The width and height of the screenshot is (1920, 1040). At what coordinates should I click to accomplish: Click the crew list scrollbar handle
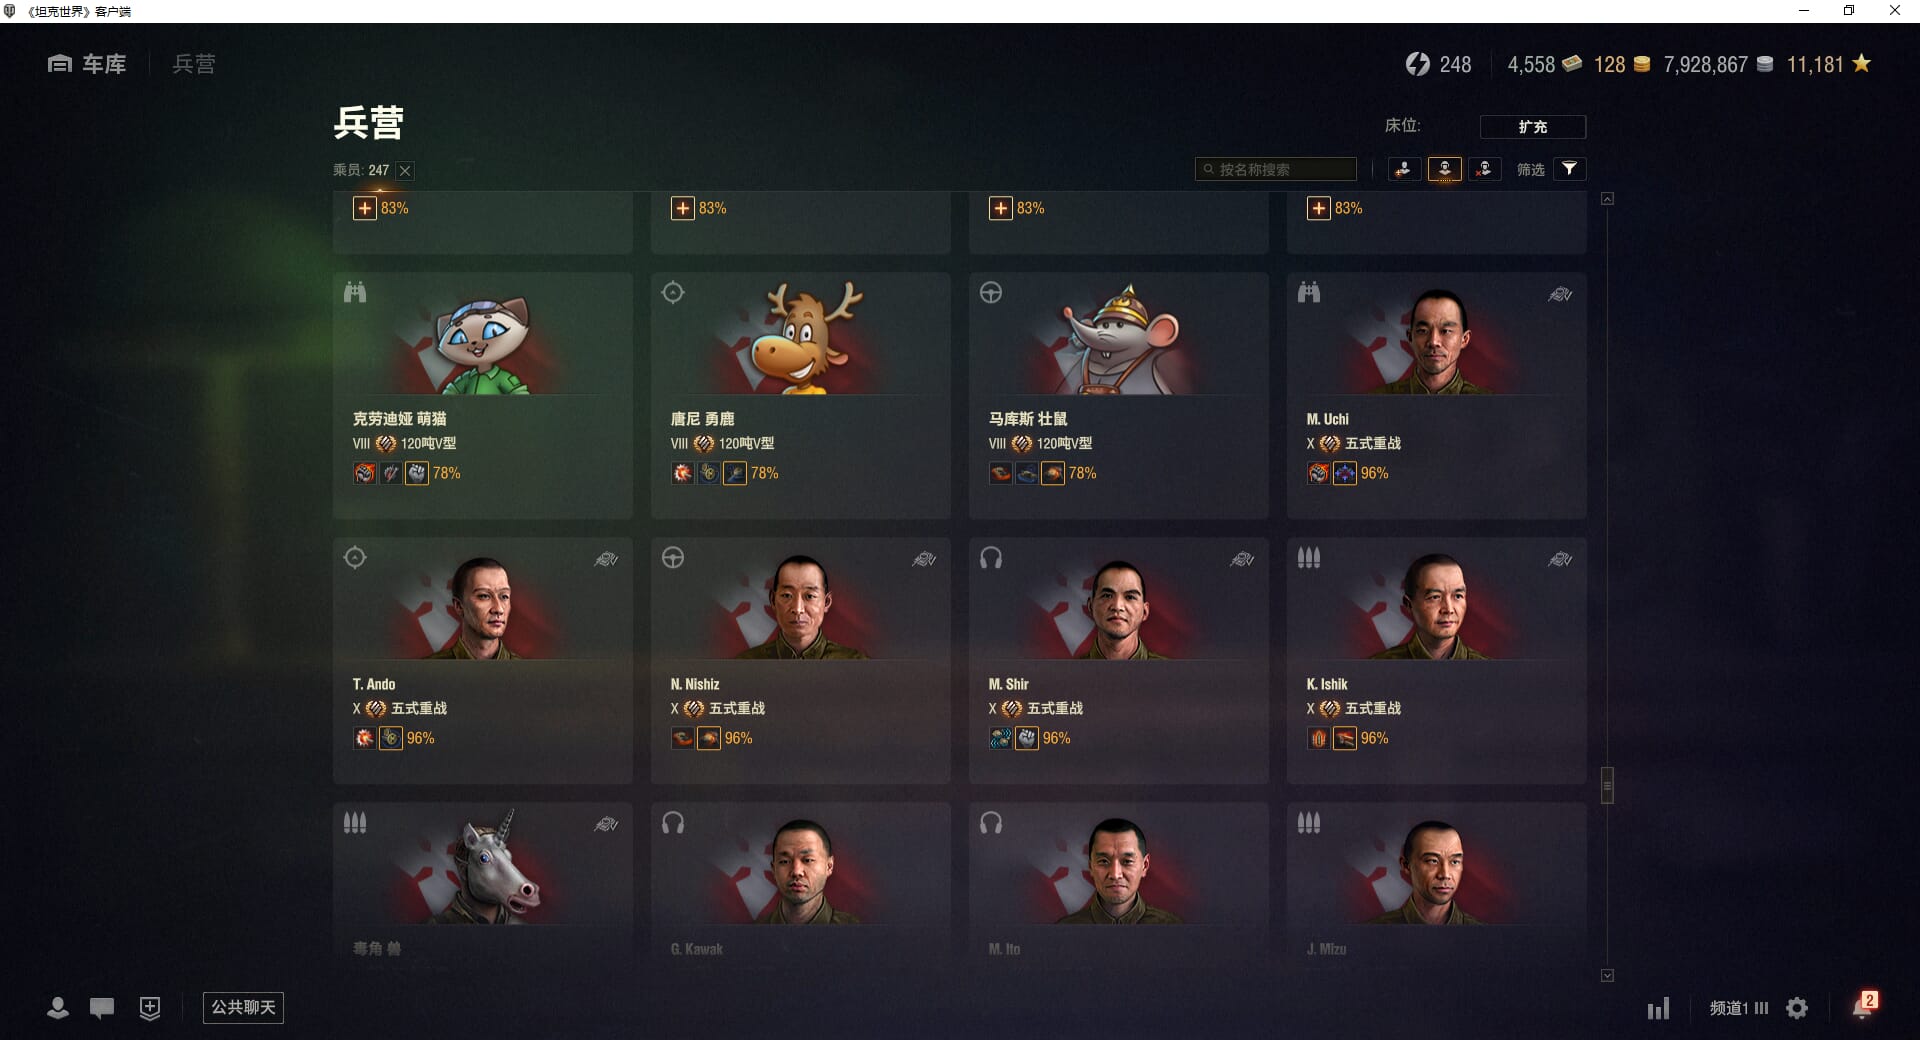tap(1607, 785)
